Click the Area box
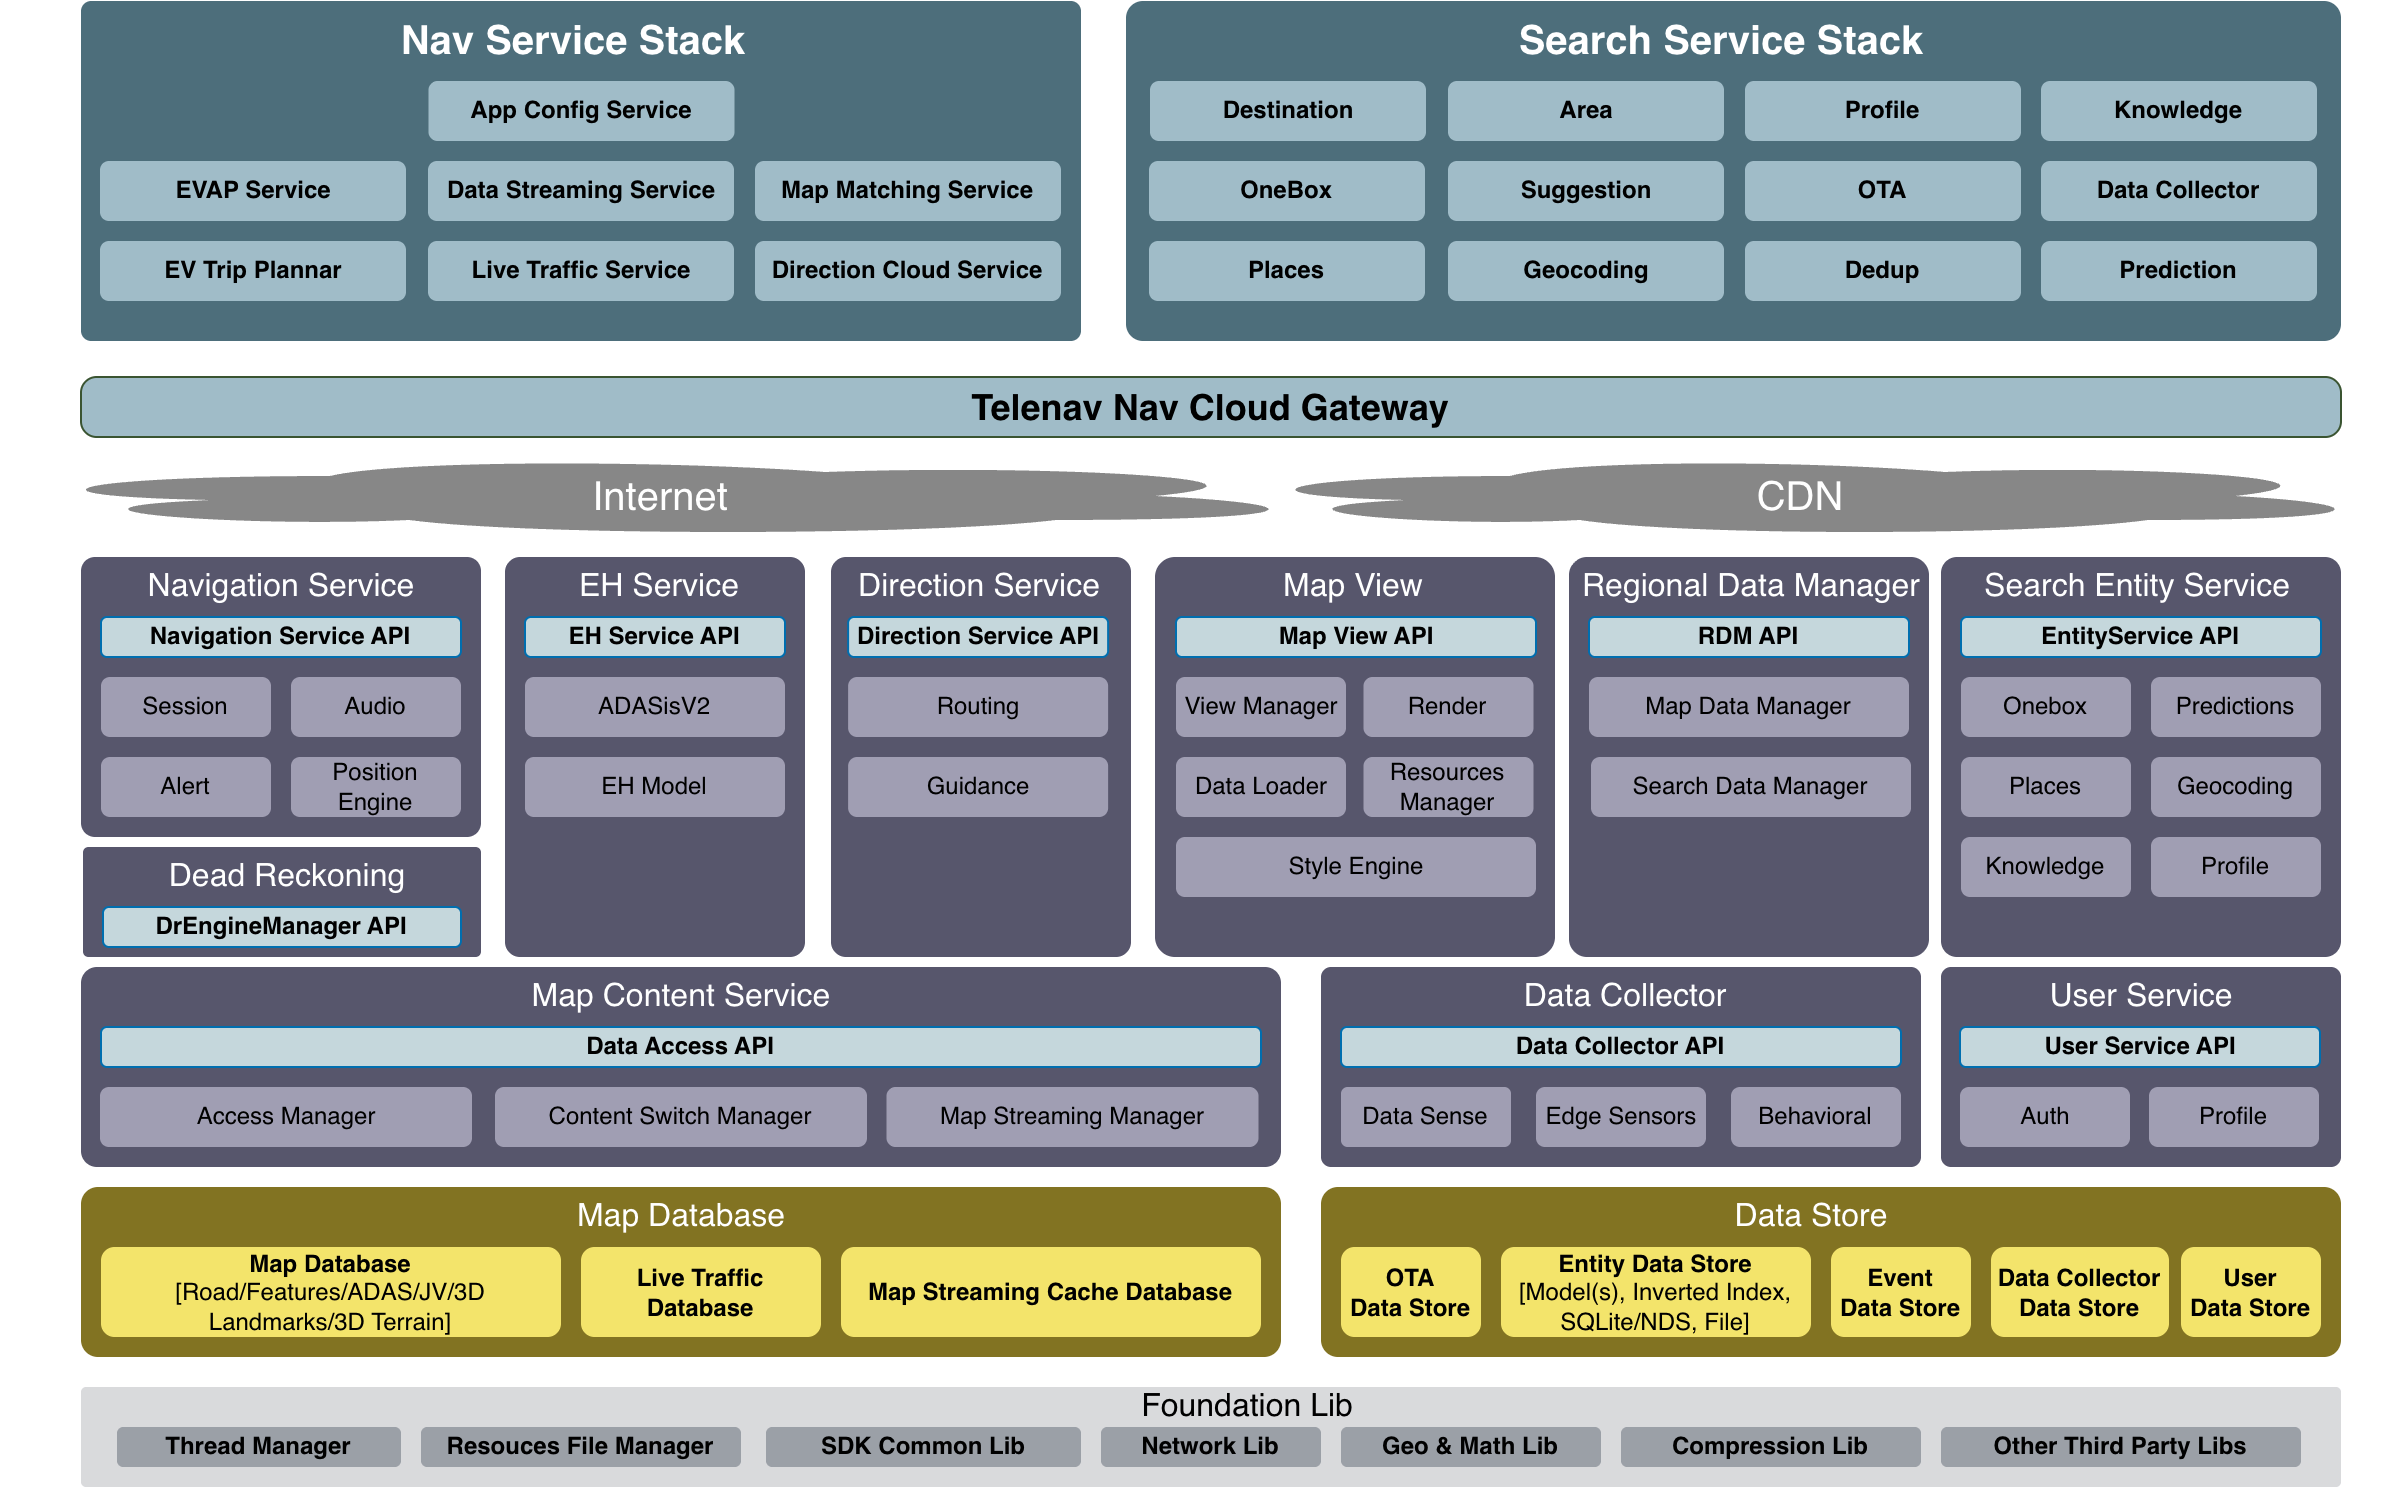The width and height of the screenshot is (2382, 1488). coord(1585,110)
